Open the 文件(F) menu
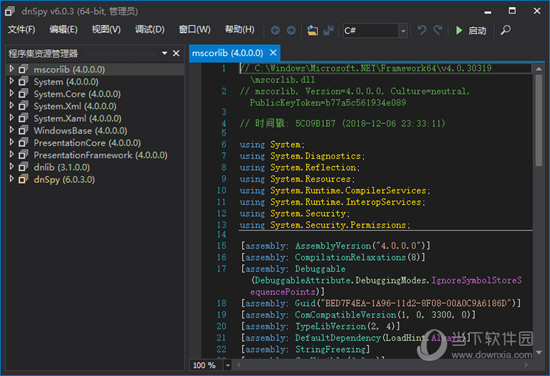Image resolution: width=550 pixels, height=376 pixels. [21, 30]
